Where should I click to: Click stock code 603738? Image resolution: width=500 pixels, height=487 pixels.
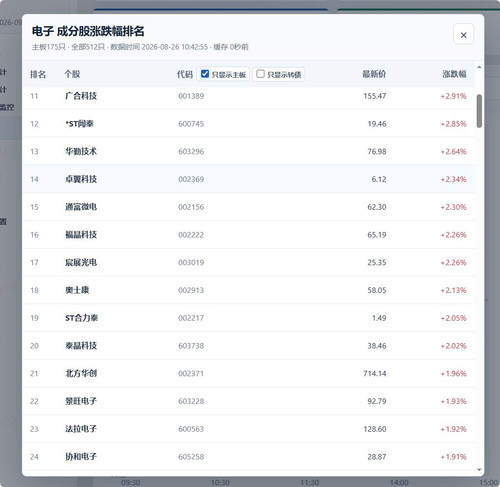[x=191, y=346]
